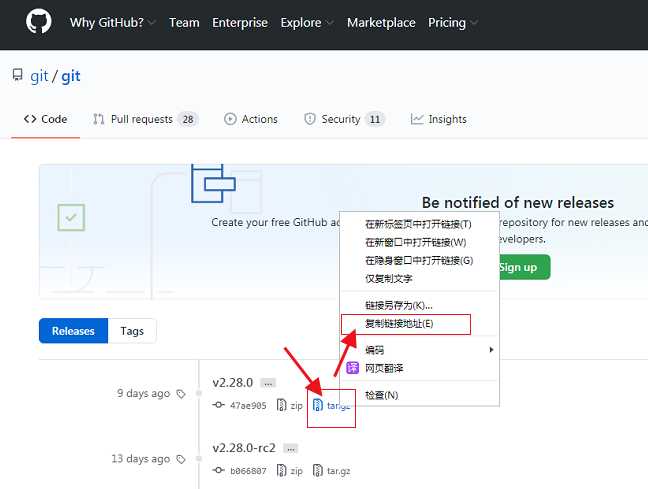The height and width of the screenshot is (489, 648).
Task: Go to Marketplace
Action: [x=381, y=22]
